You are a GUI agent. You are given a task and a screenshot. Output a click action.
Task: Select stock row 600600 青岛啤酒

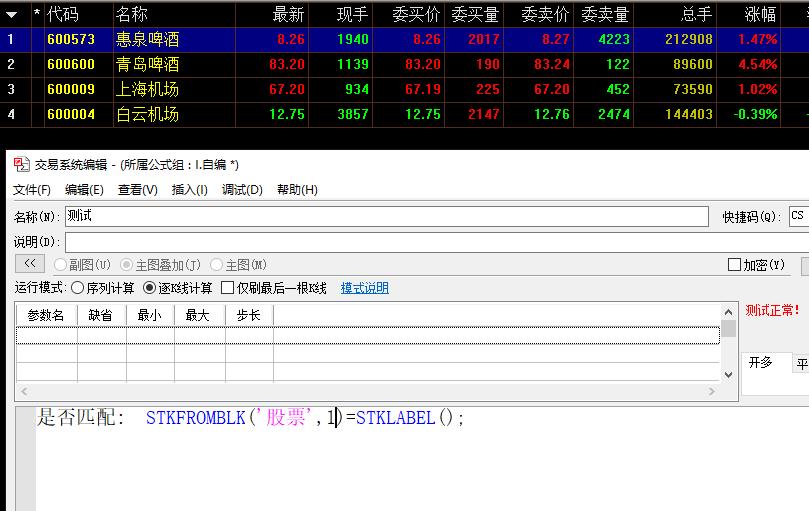[404, 64]
